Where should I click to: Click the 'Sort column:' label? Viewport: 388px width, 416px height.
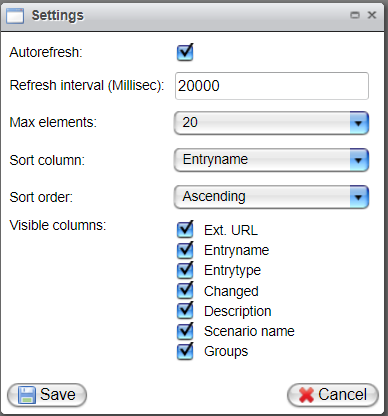coord(47,160)
